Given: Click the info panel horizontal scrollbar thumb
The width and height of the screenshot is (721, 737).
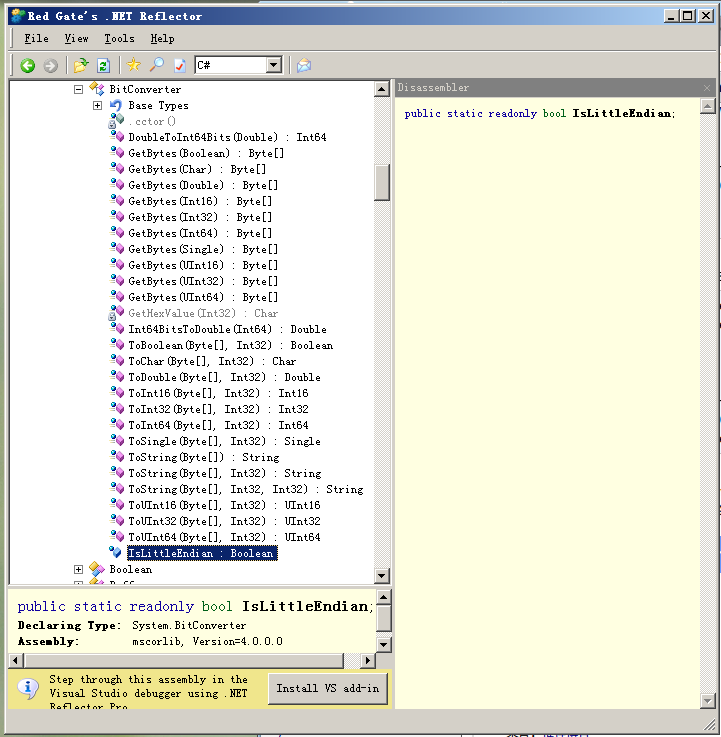Looking at the screenshot, I should [184, 660].
